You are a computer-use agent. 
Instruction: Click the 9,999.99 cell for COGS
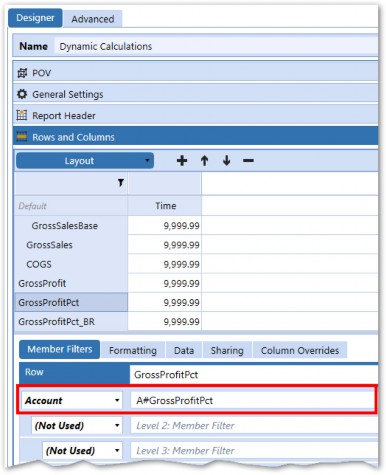pos(165,264)
